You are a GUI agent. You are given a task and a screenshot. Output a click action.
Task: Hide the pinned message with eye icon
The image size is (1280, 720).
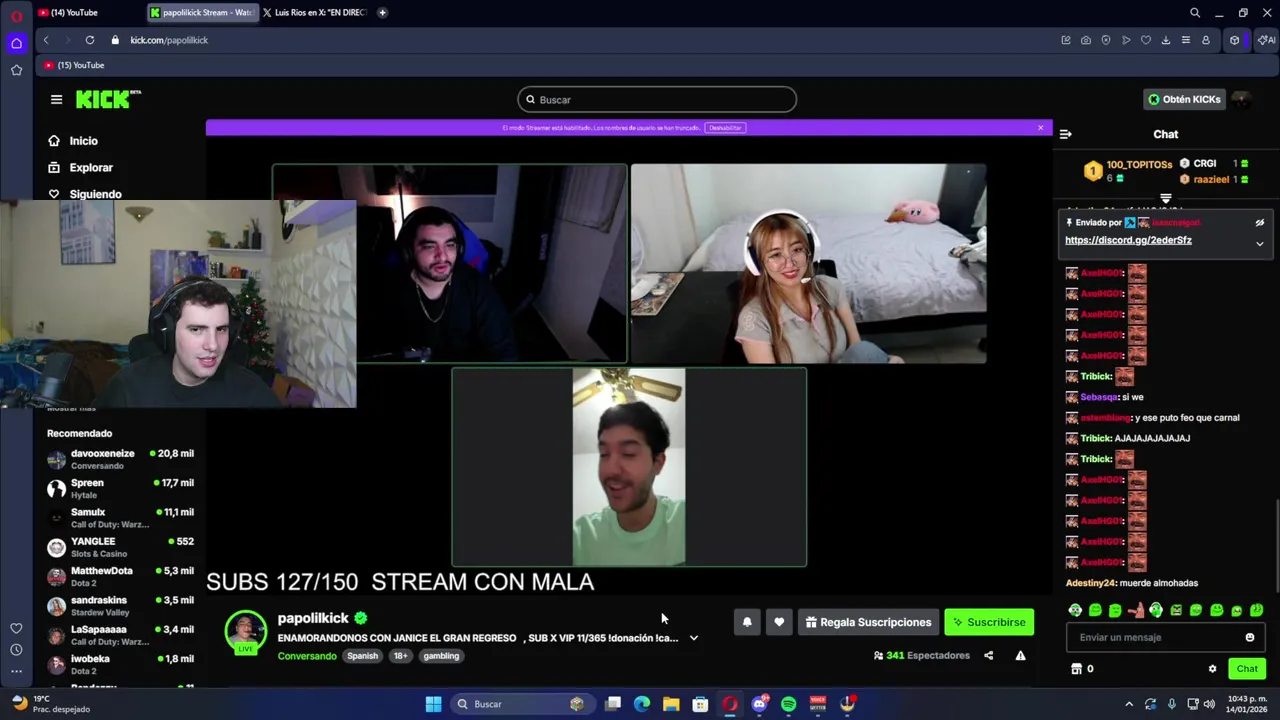(1260, 222)
